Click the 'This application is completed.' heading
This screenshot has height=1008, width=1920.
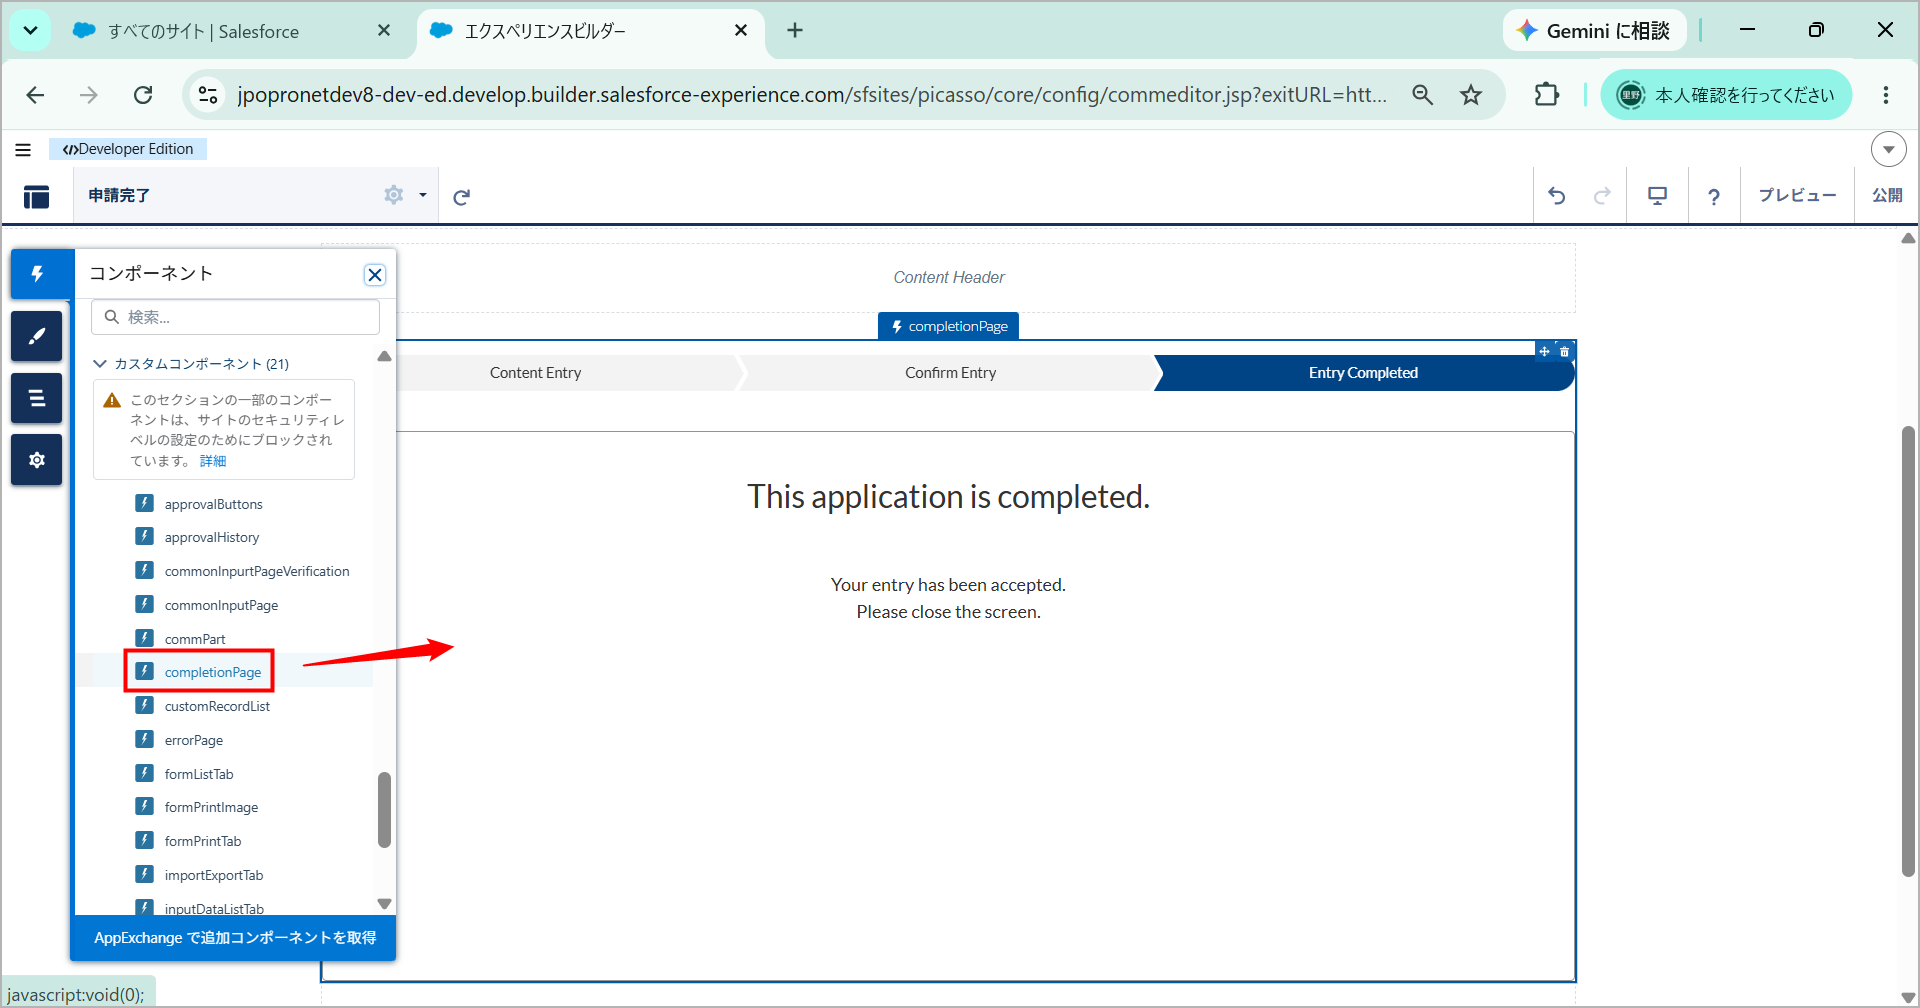948,496
